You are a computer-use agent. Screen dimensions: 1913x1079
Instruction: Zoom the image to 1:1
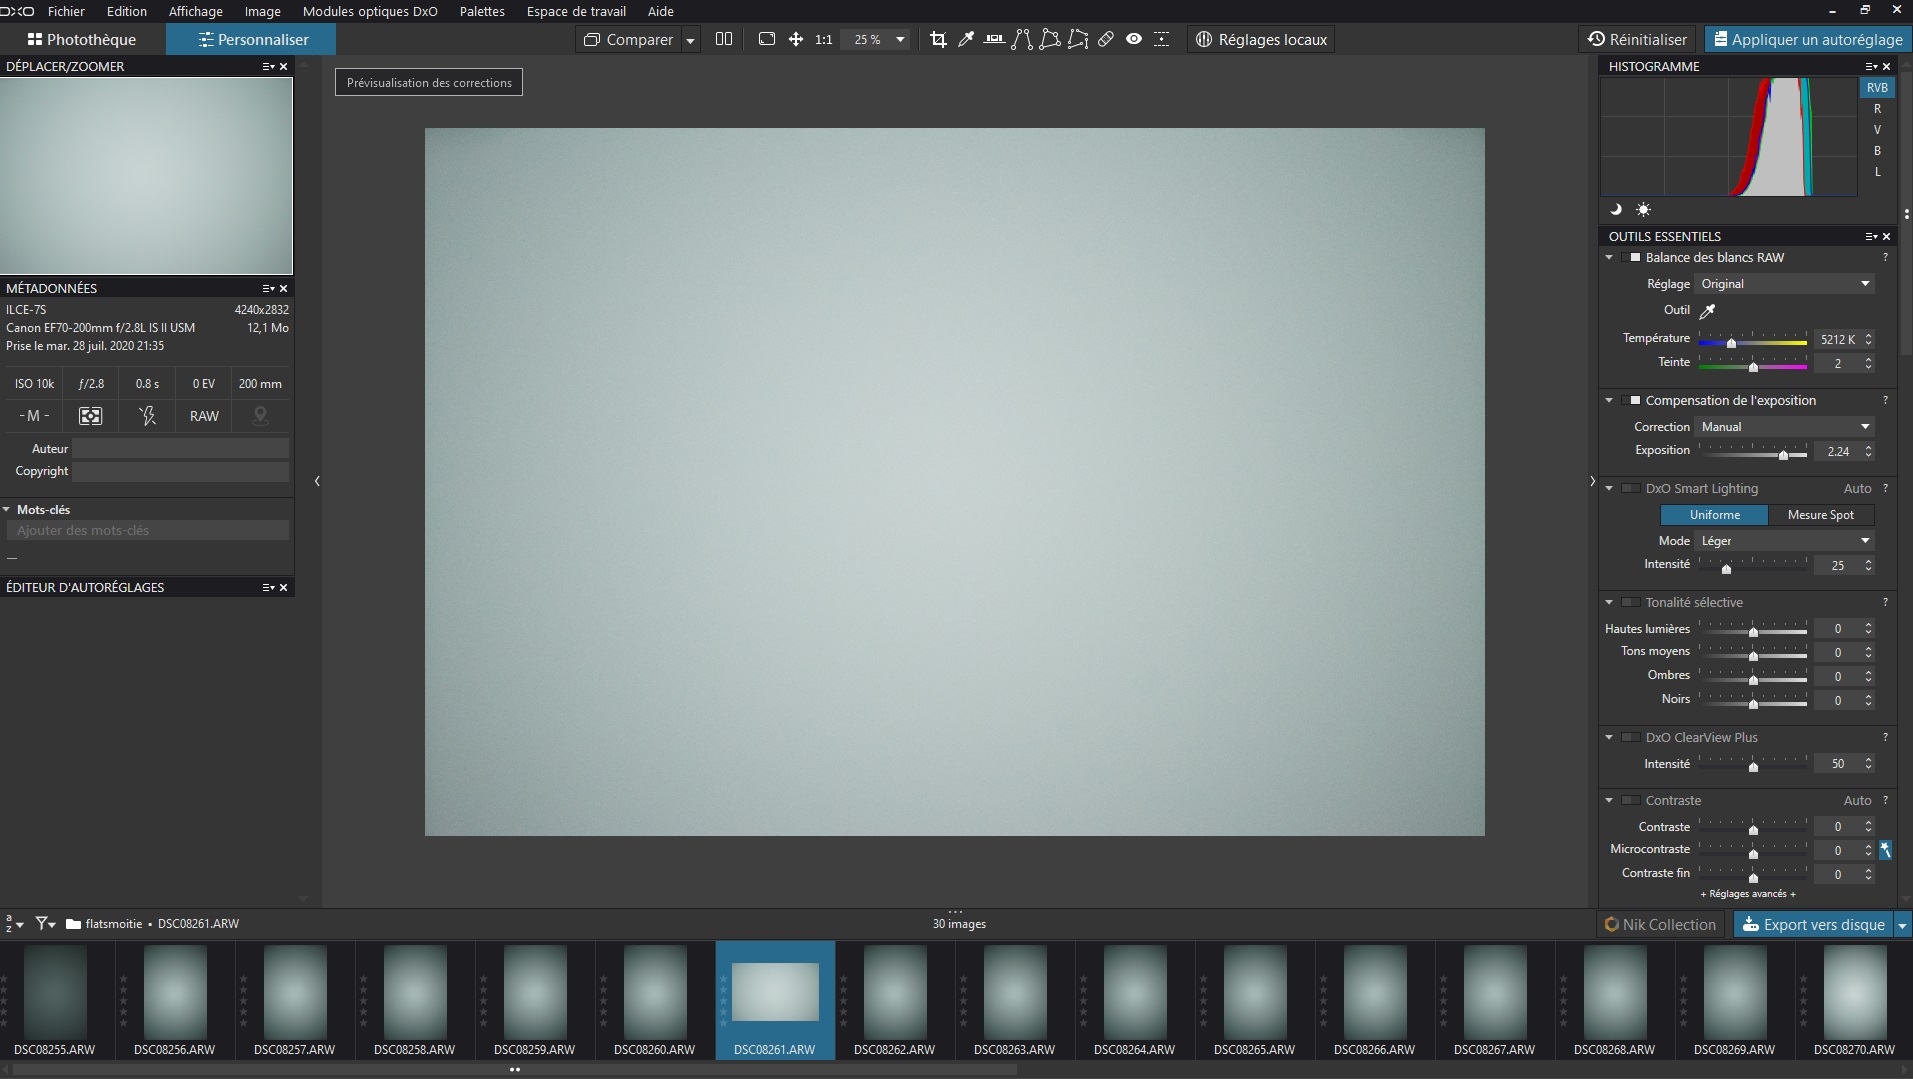(823, 39)
